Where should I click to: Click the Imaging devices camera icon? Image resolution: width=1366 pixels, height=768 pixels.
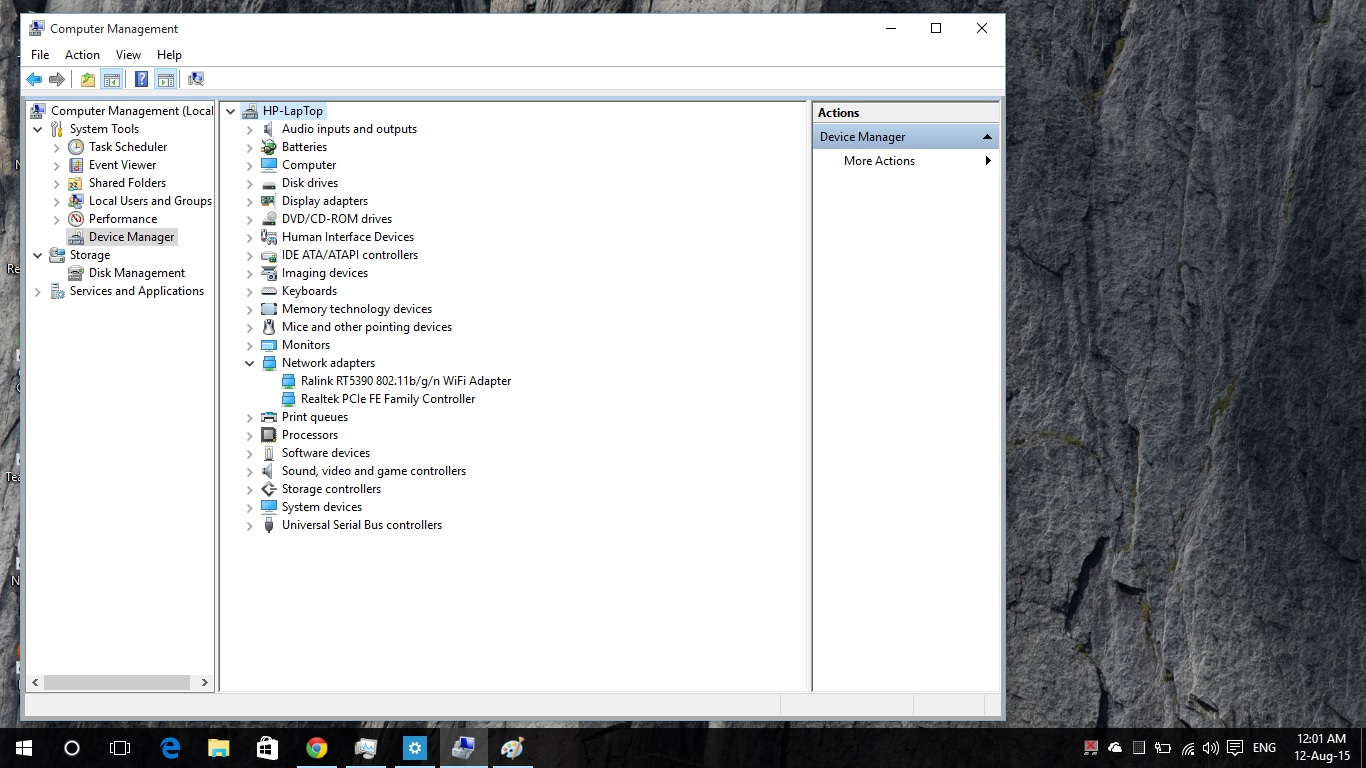point(268,273)
